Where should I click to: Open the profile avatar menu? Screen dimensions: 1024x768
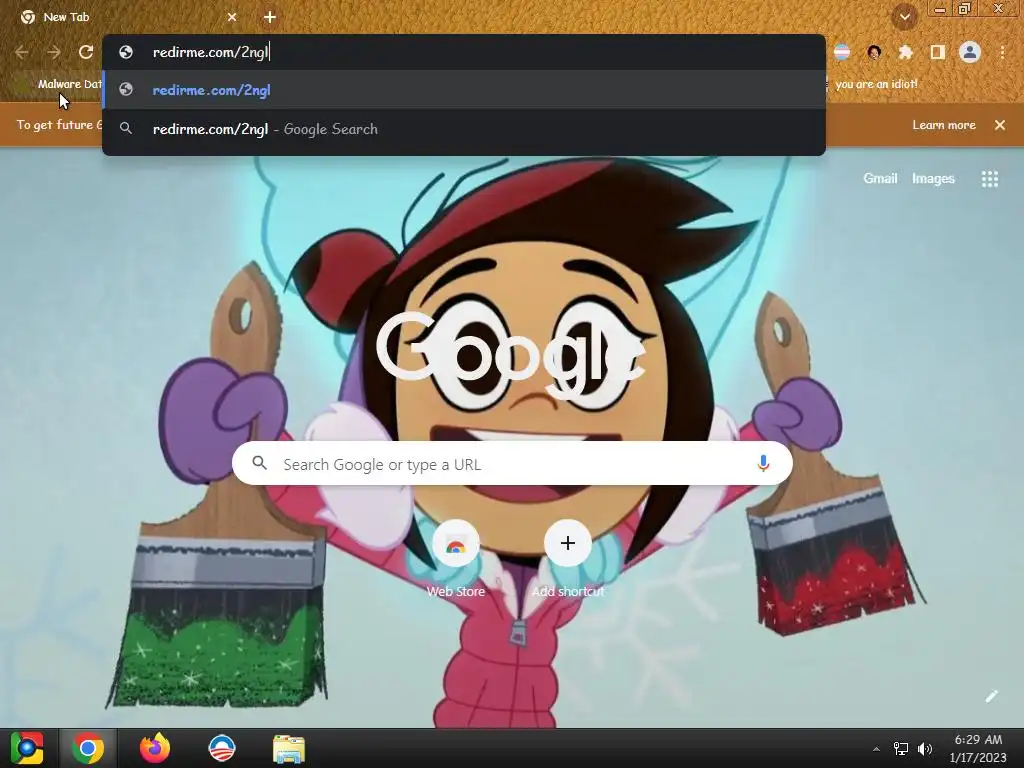(970, 52)
